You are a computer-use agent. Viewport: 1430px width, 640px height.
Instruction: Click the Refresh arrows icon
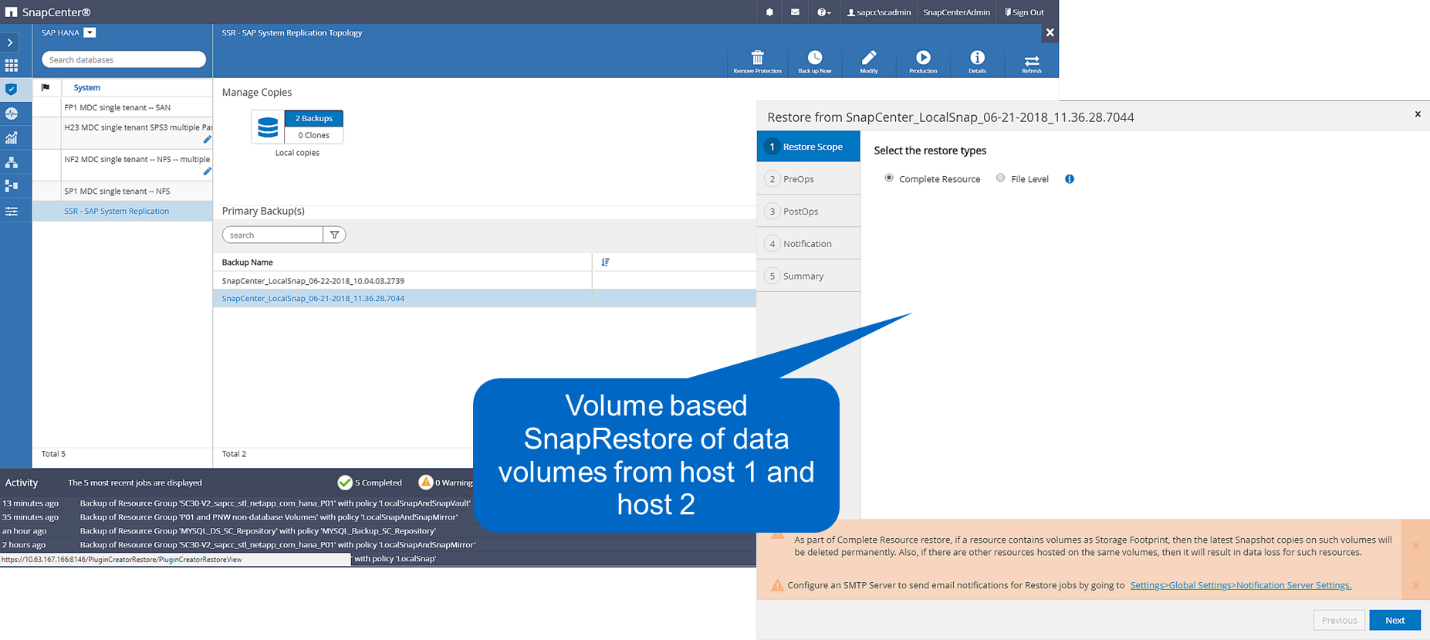click(x=1031, y=60)
